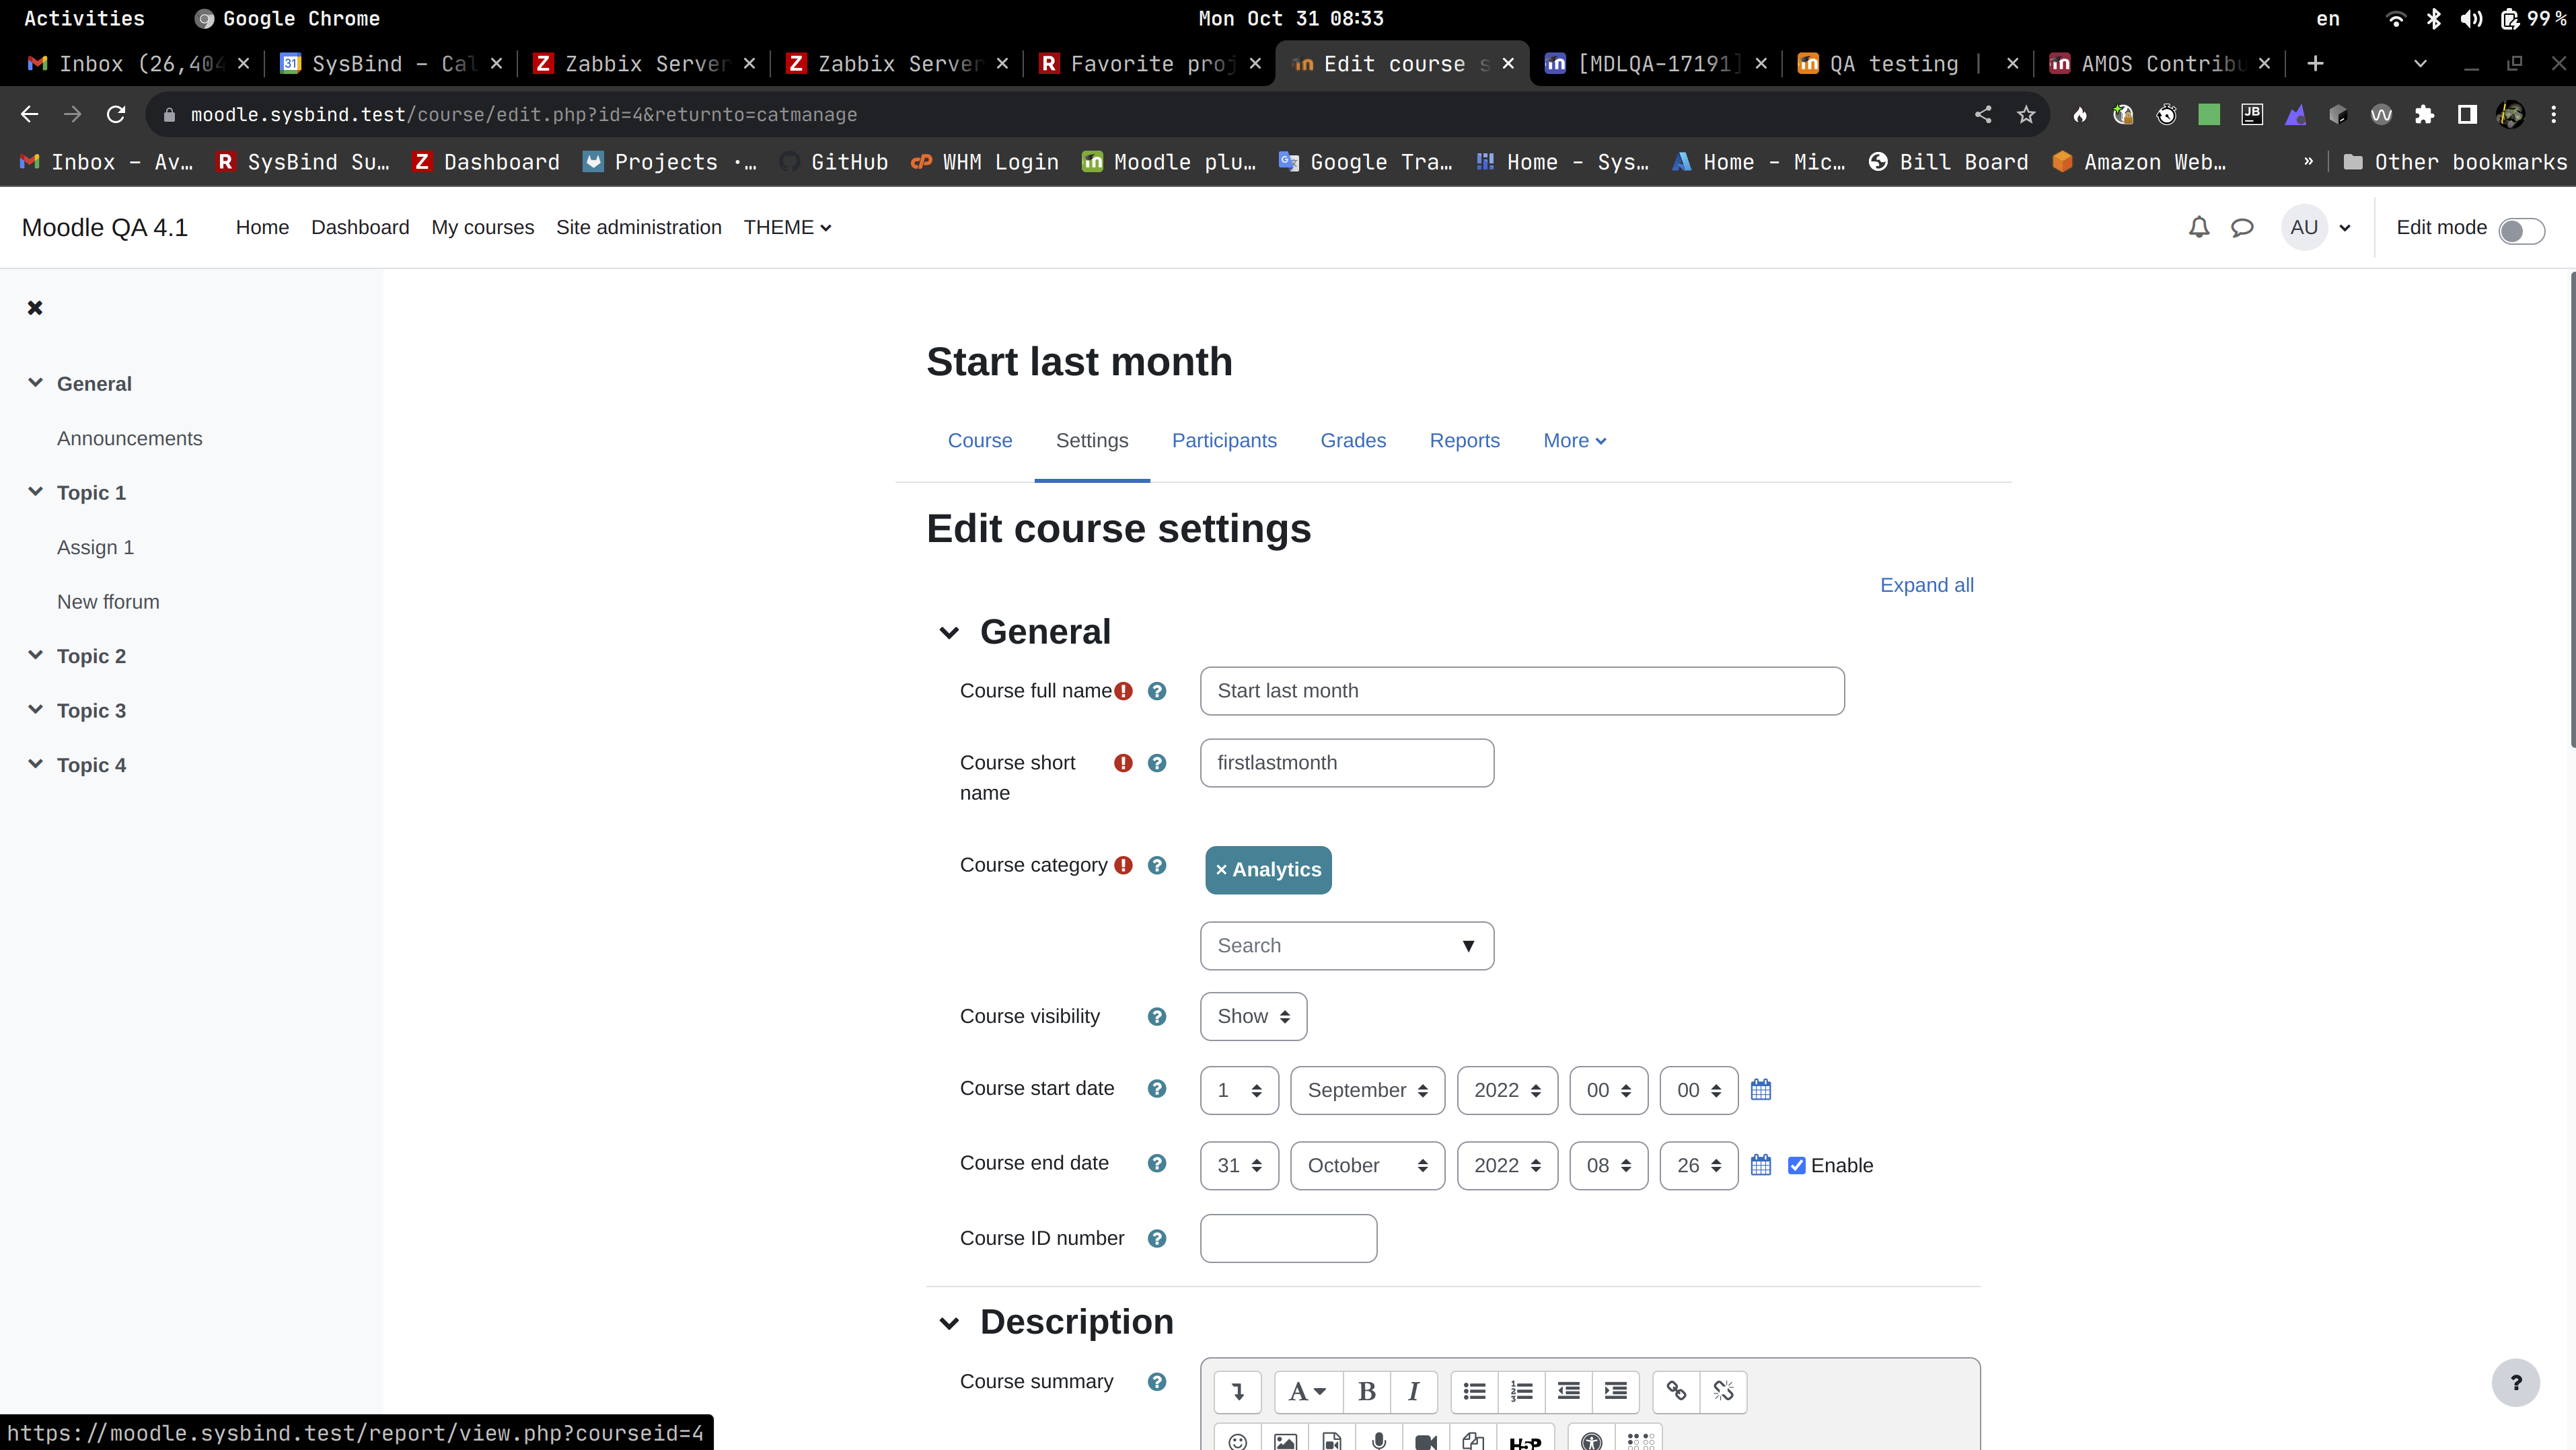Click the Expand all link
This screenshot has width=2576, height=1450.
tap(1926, 585)
